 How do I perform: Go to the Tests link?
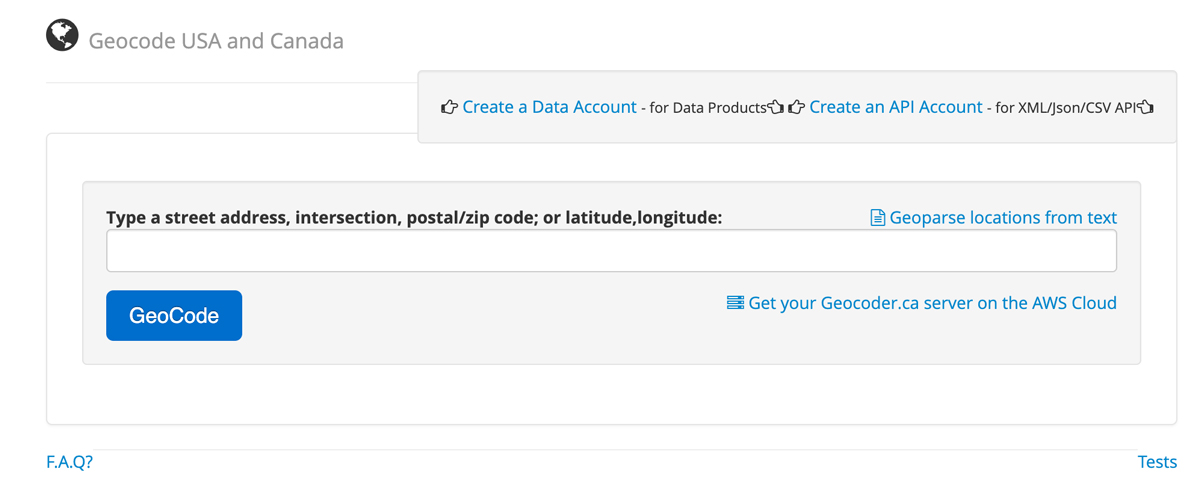click(x=1157, y=462)
